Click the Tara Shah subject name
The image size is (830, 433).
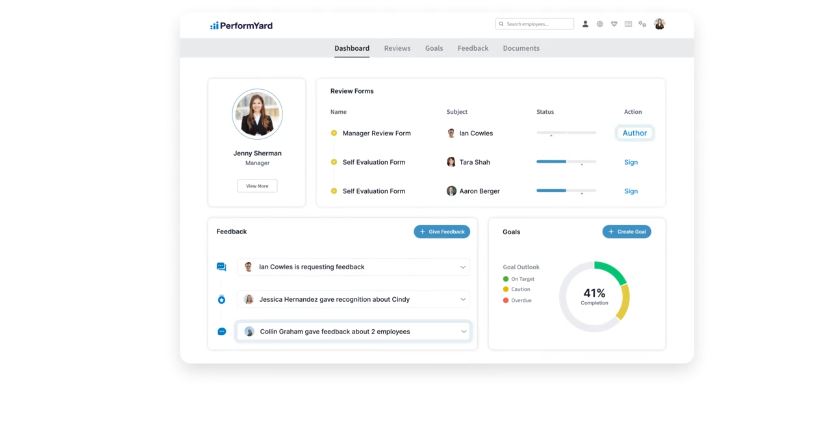coord(475,162)
